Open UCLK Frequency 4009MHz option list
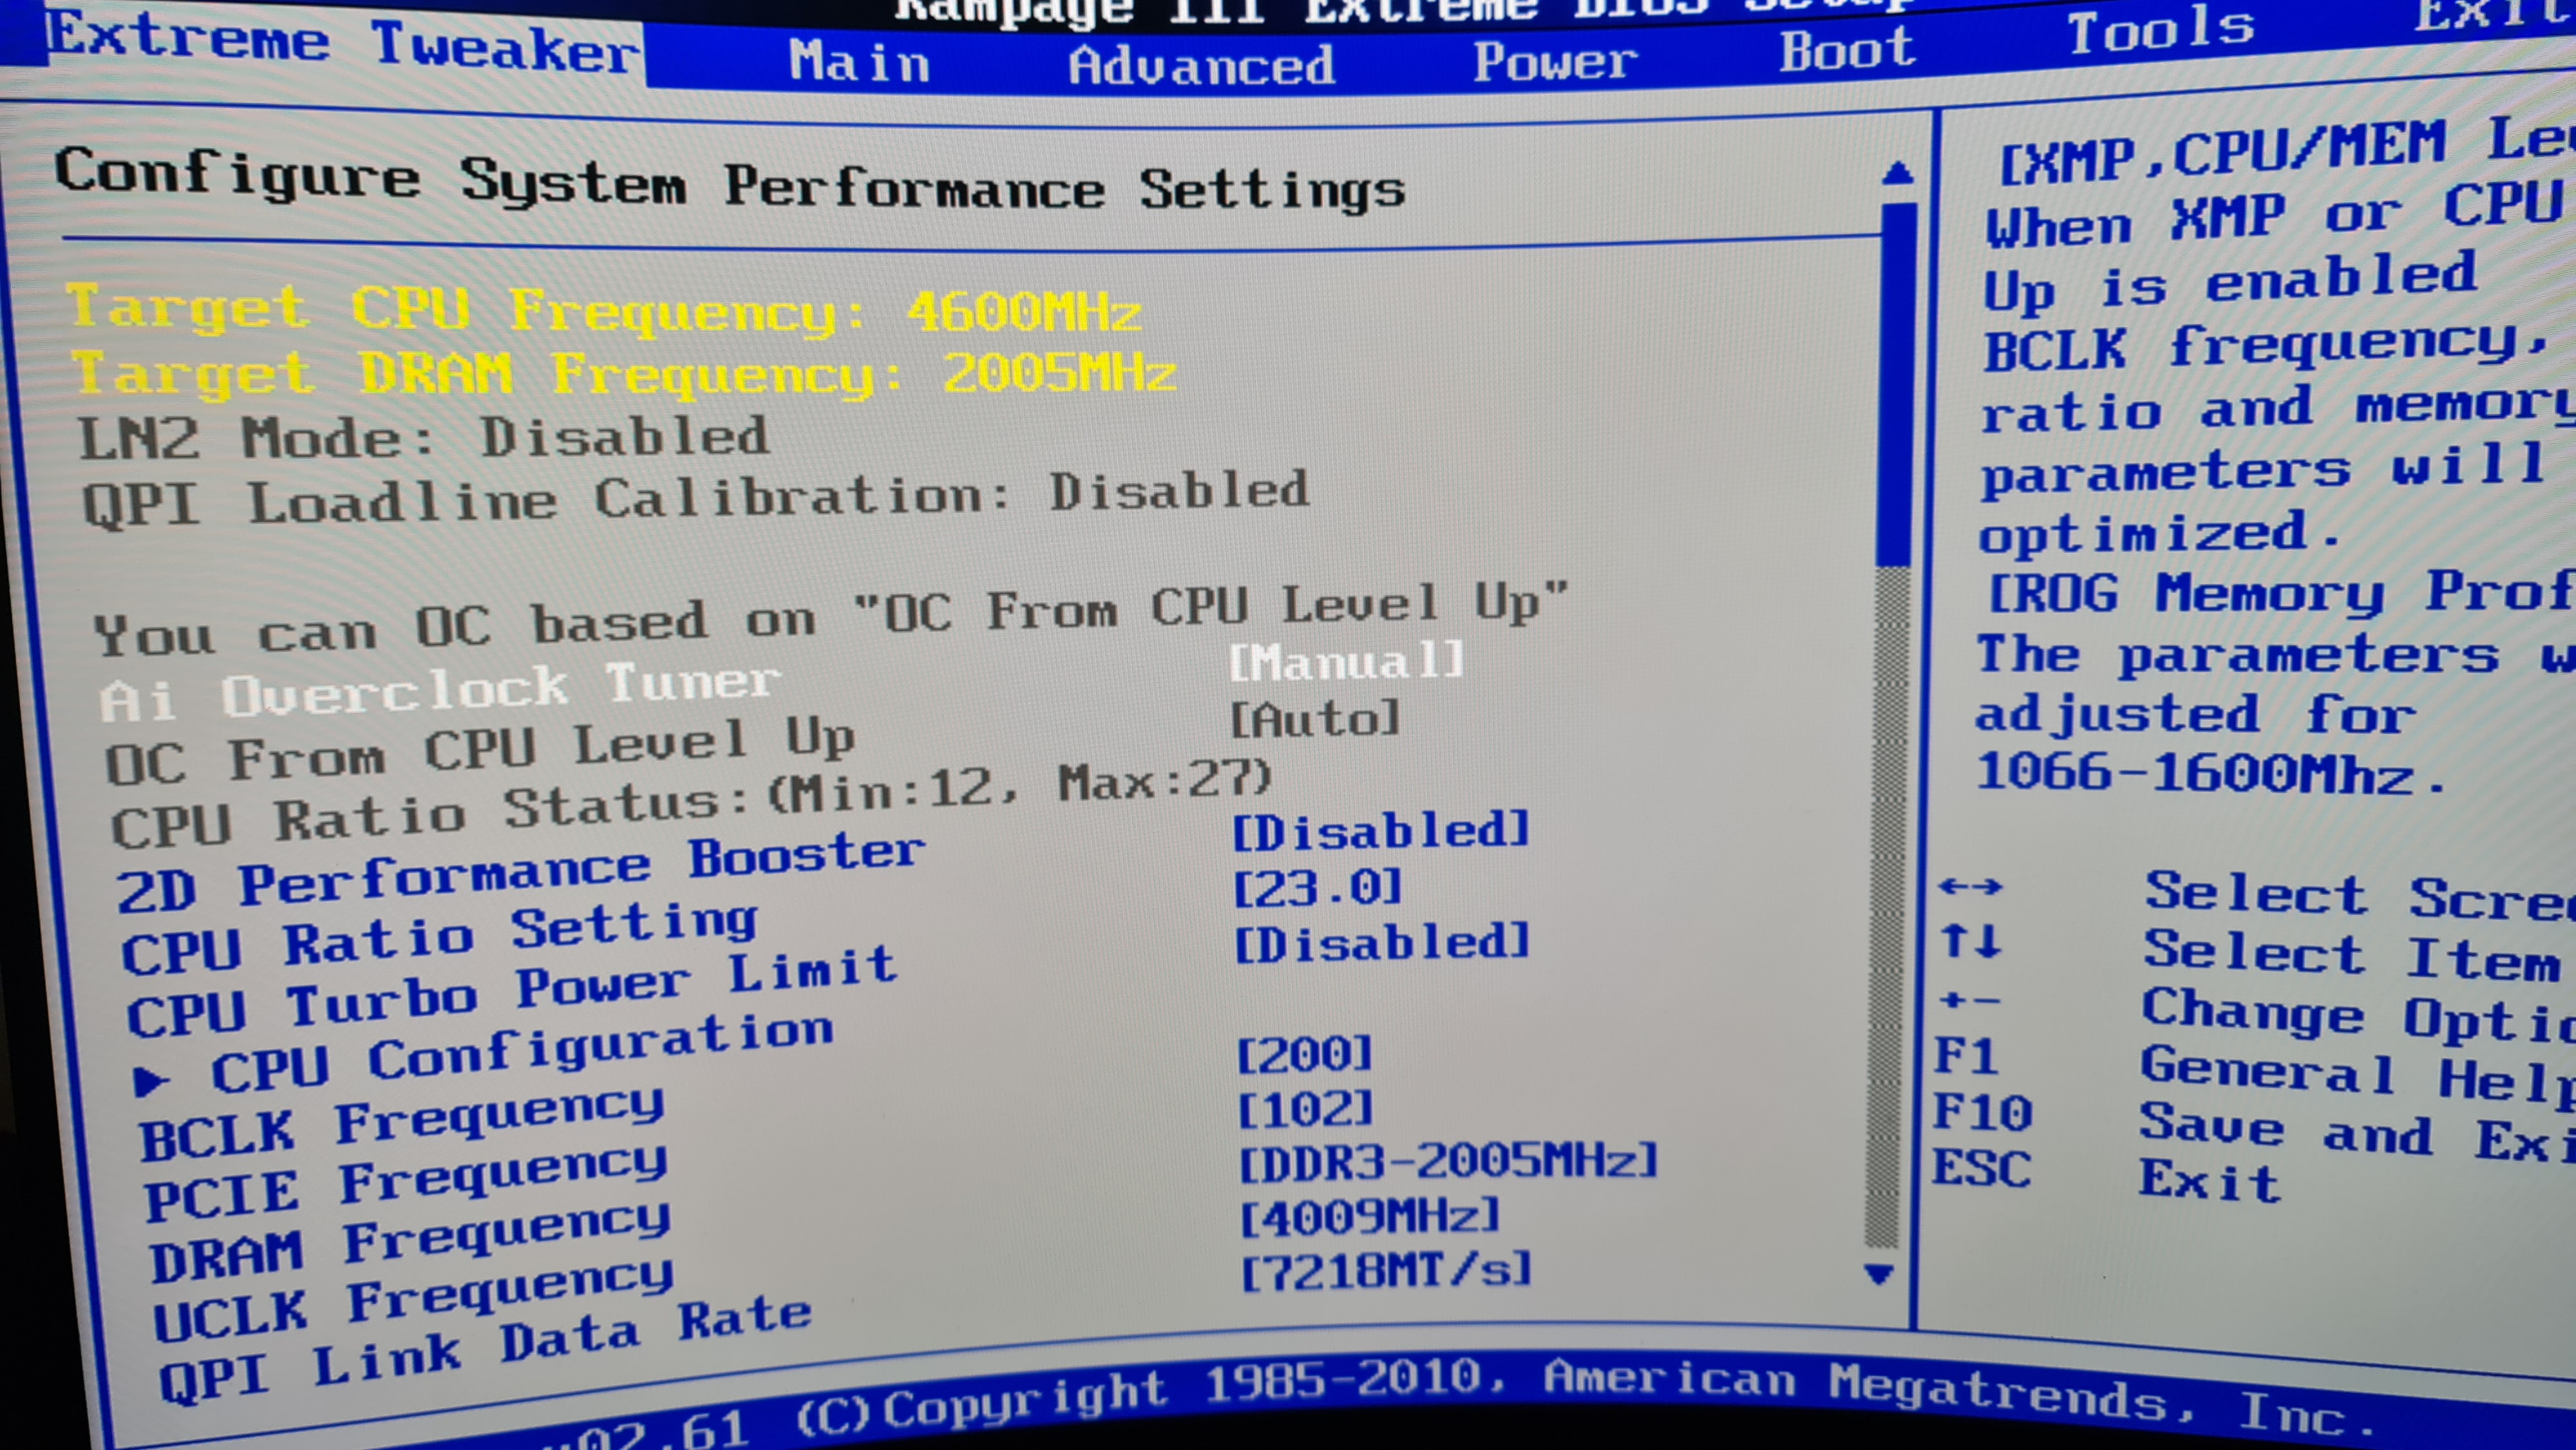2576x1450 pixels. coord(1369,1217)
